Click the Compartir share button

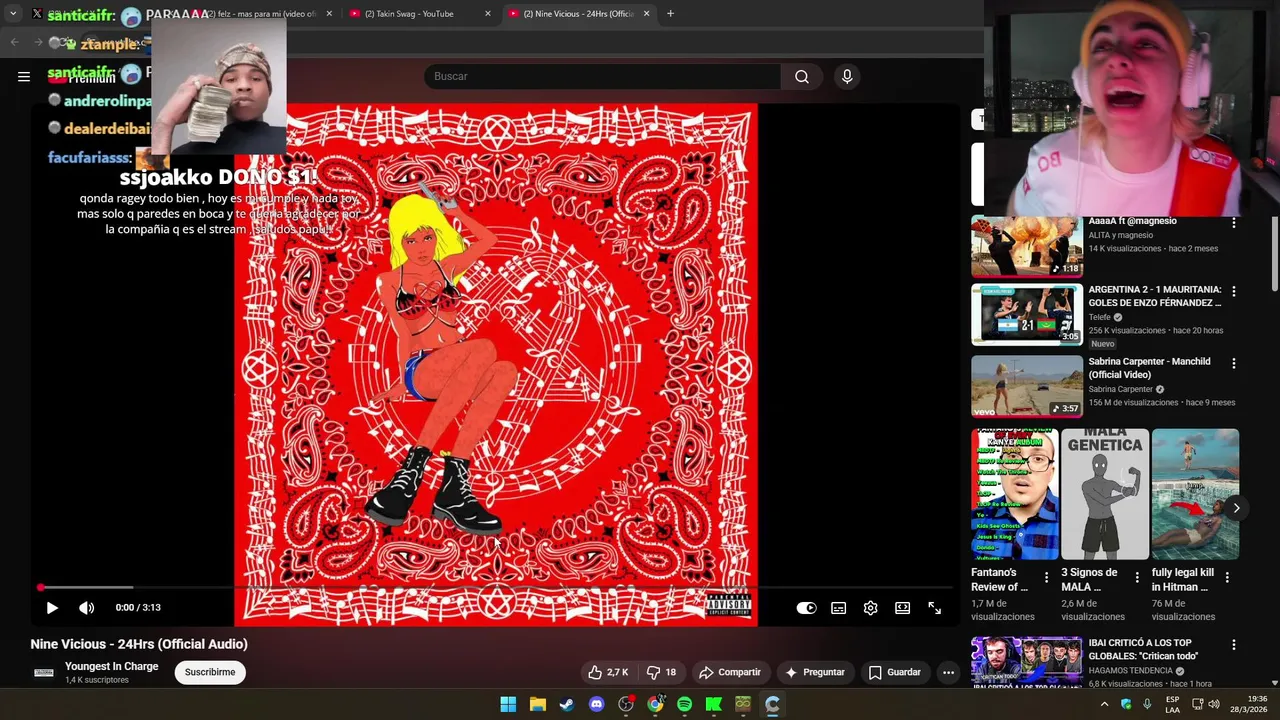click(730, 672)
